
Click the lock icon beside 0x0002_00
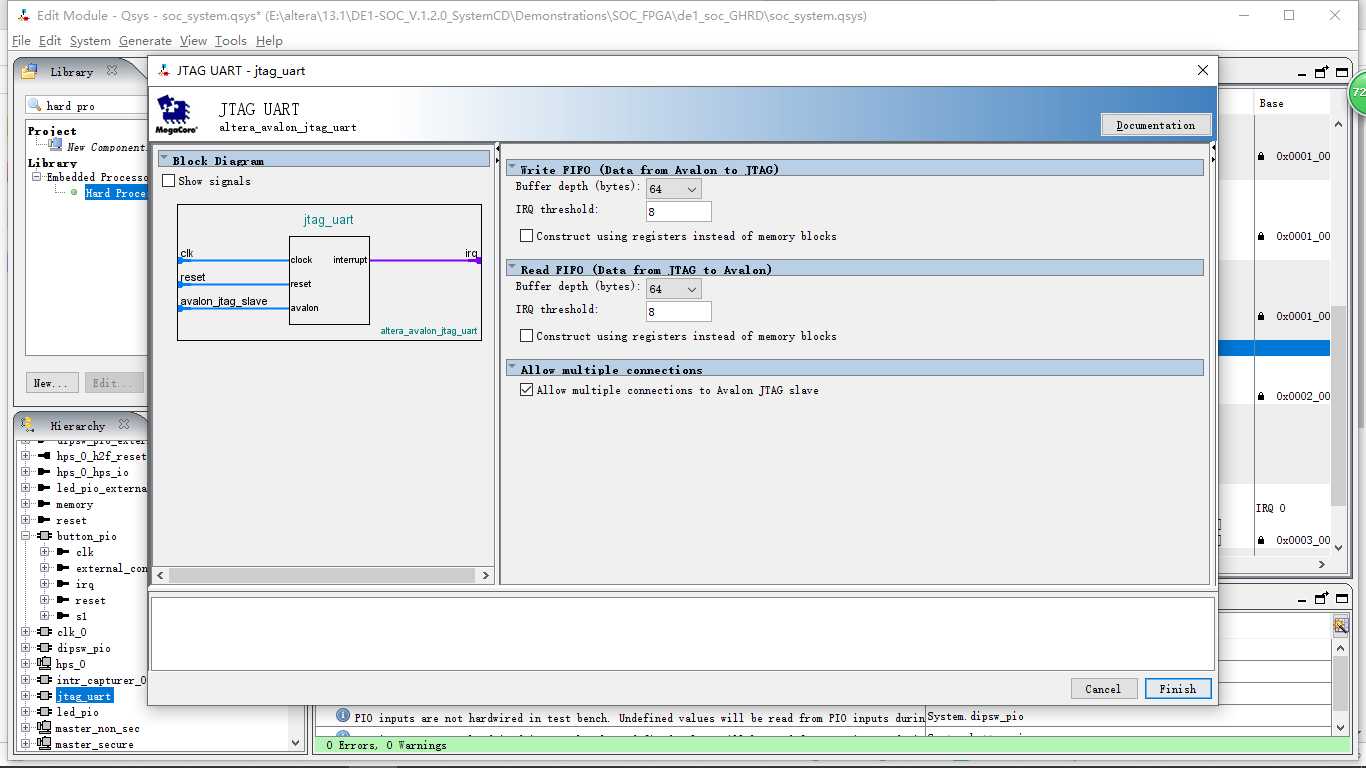tap(1261, 396)
